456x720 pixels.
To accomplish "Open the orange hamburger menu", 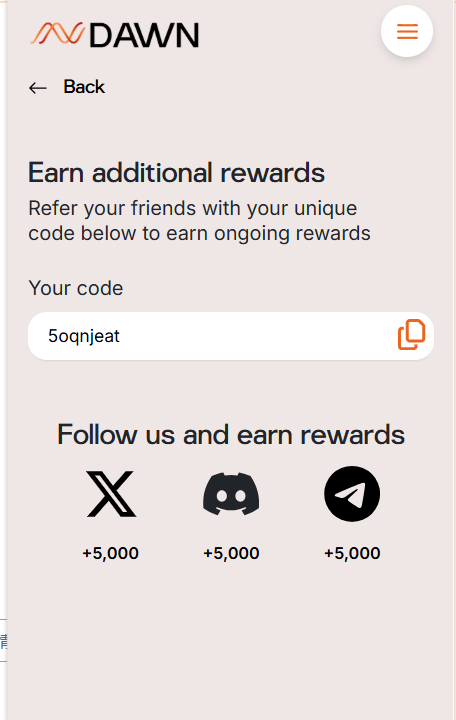I will pyautogui.click(x=407, y=31).
